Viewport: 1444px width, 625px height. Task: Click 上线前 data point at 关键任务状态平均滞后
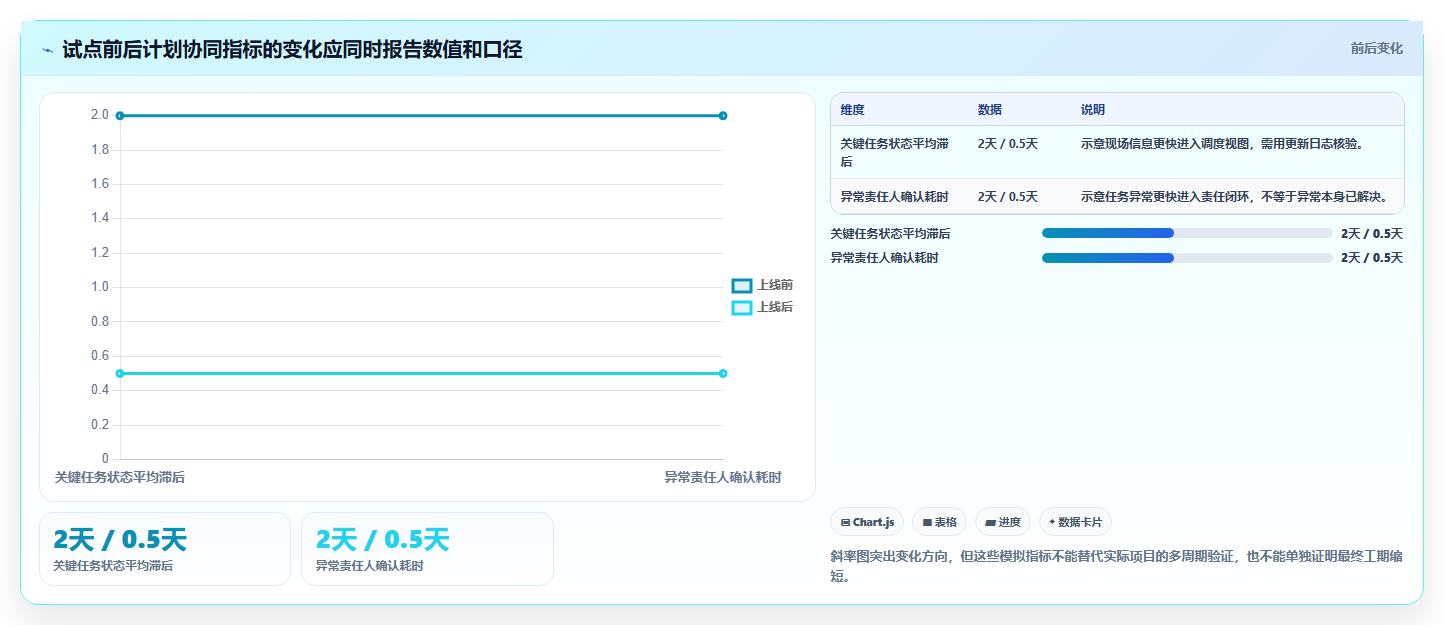(120, 116)
